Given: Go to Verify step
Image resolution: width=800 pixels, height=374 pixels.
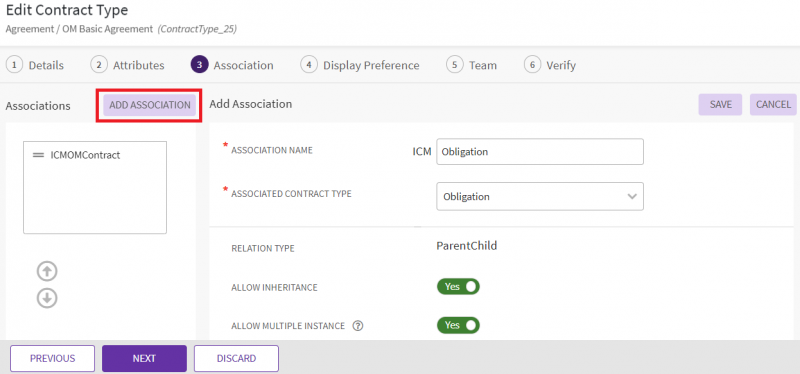Looking at the screenshot, I should click(x=550, y=65).
